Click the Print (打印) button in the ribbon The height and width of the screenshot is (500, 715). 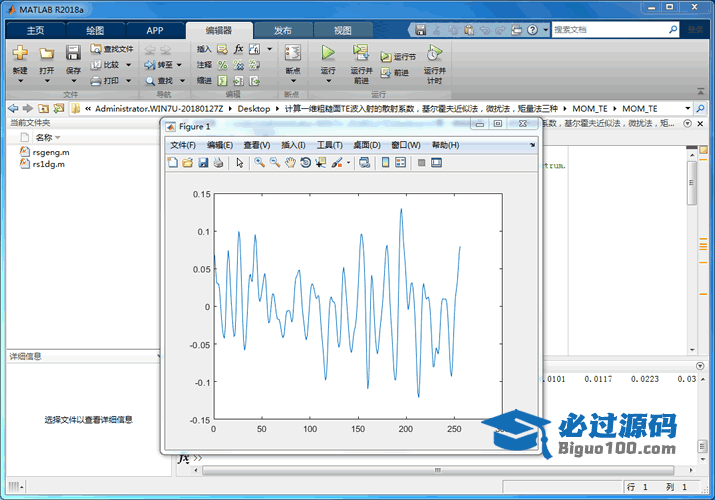click(x=105, y=81)
